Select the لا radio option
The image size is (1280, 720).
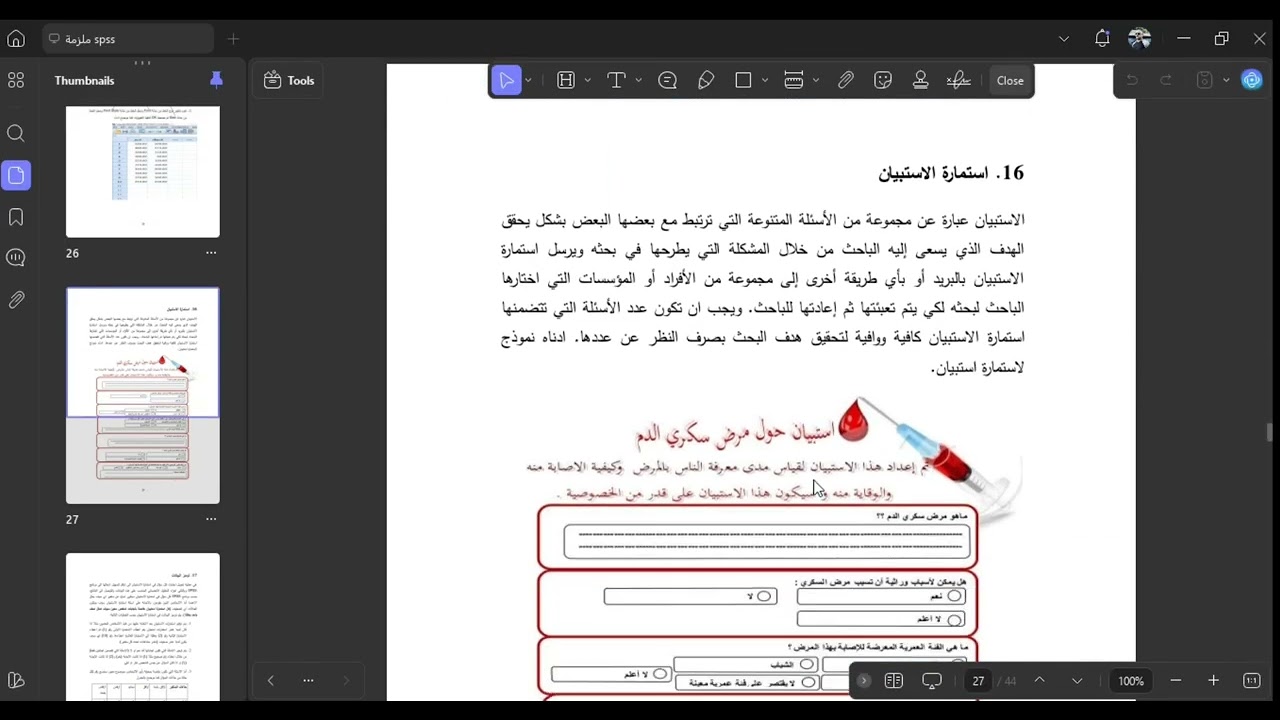coord(764,596)
